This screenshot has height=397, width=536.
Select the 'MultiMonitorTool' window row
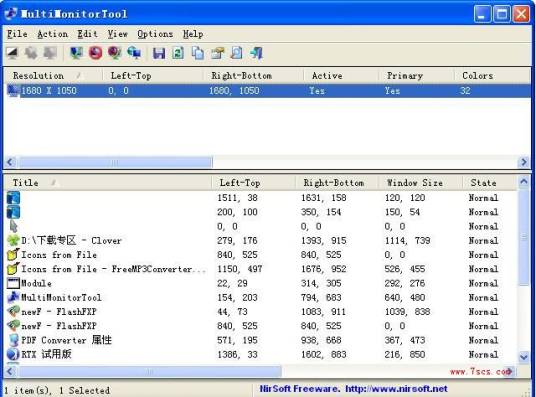point(261,297)
